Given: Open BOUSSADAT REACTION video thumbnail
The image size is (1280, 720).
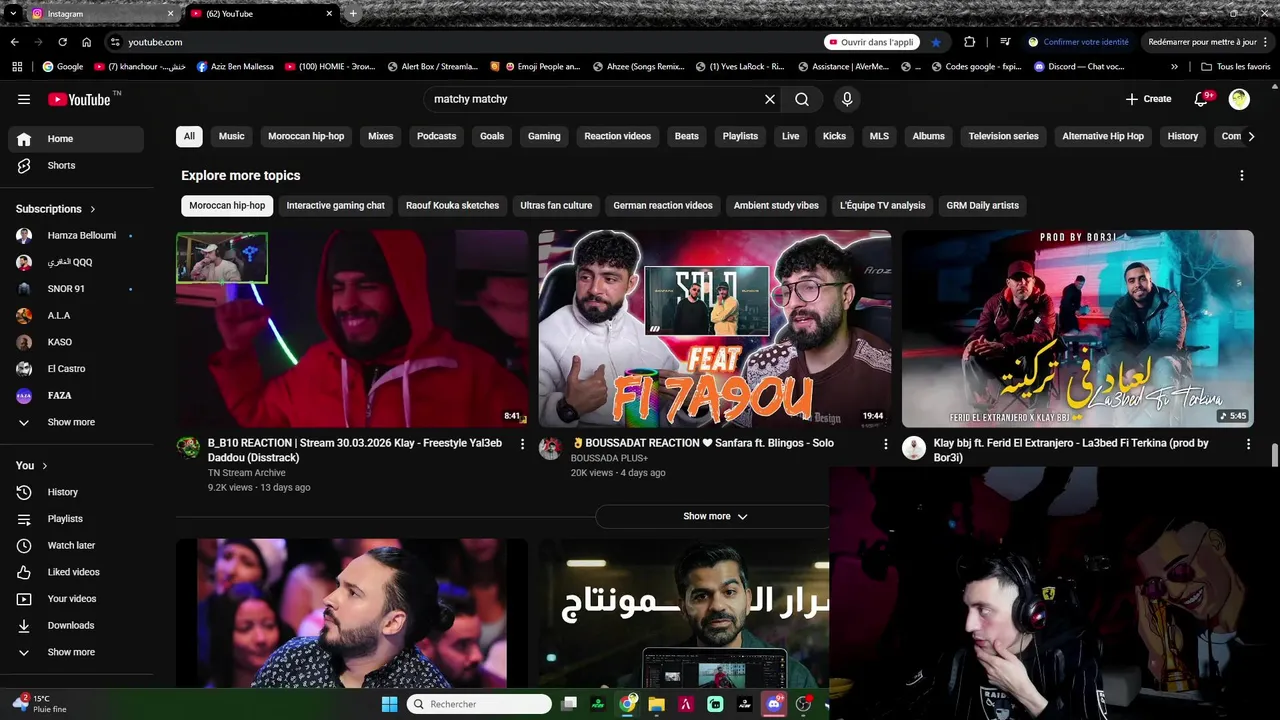Looking at the screenshot, I should [715, 329].
